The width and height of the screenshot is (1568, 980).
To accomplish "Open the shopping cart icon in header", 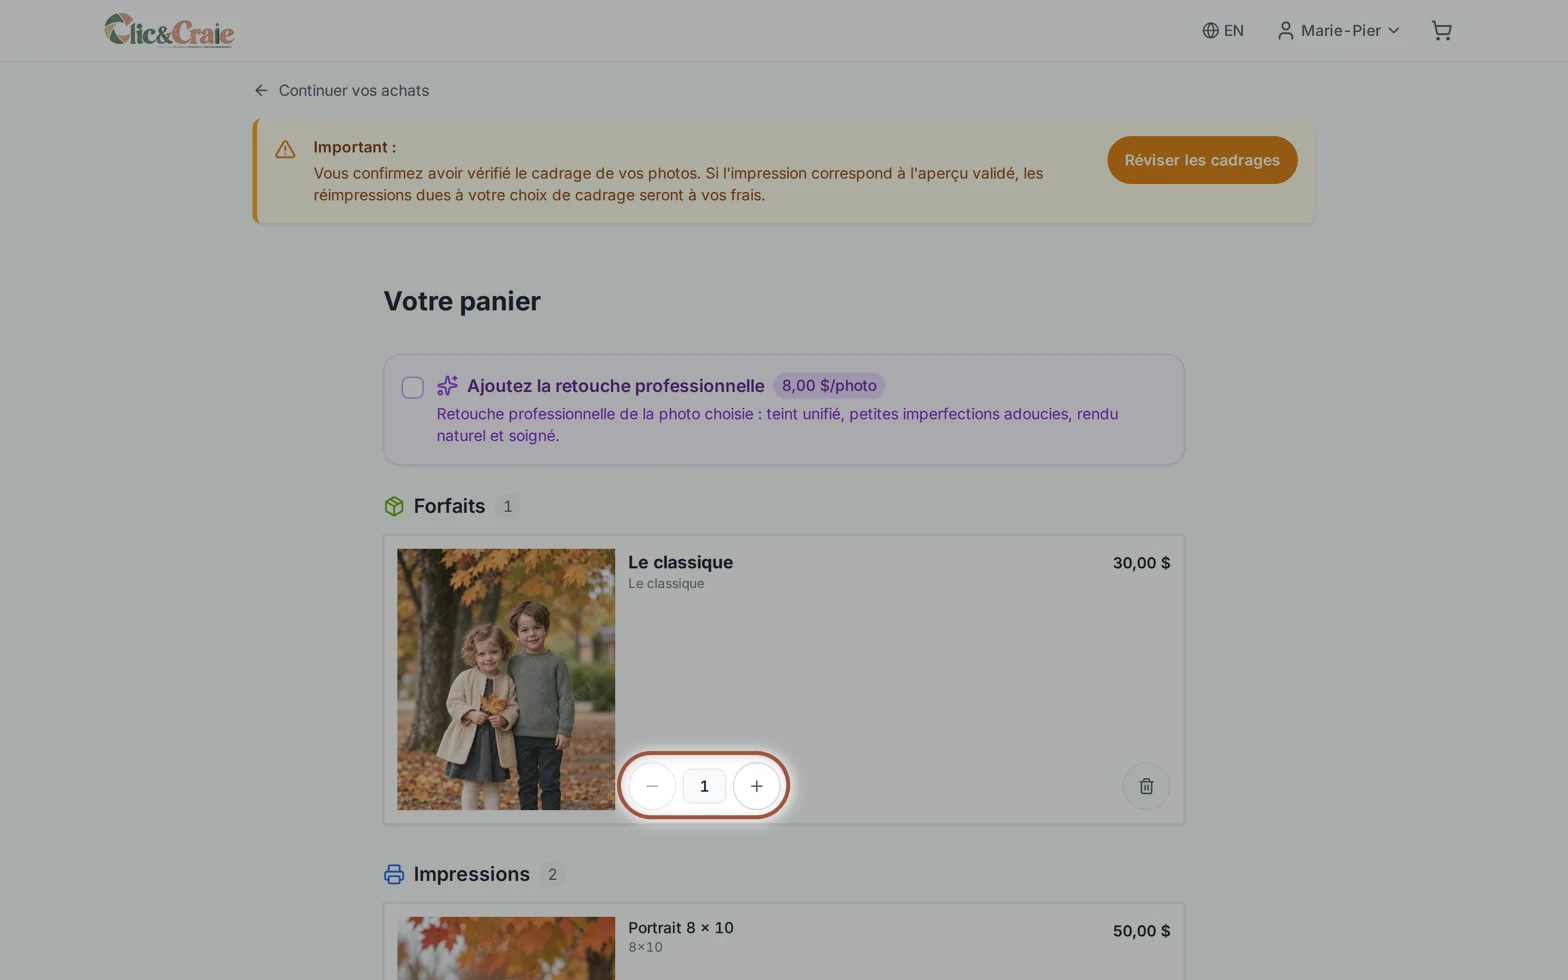I will 1441,31.
